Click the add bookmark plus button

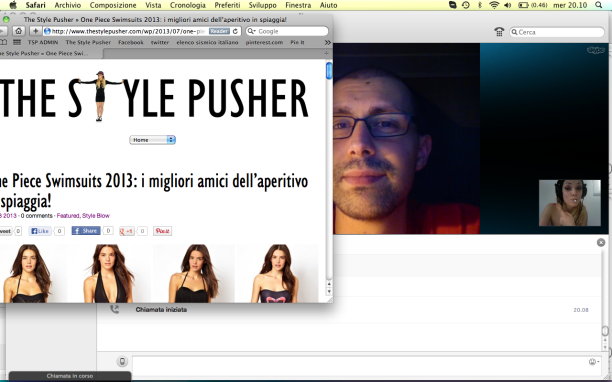click(35, 31)
